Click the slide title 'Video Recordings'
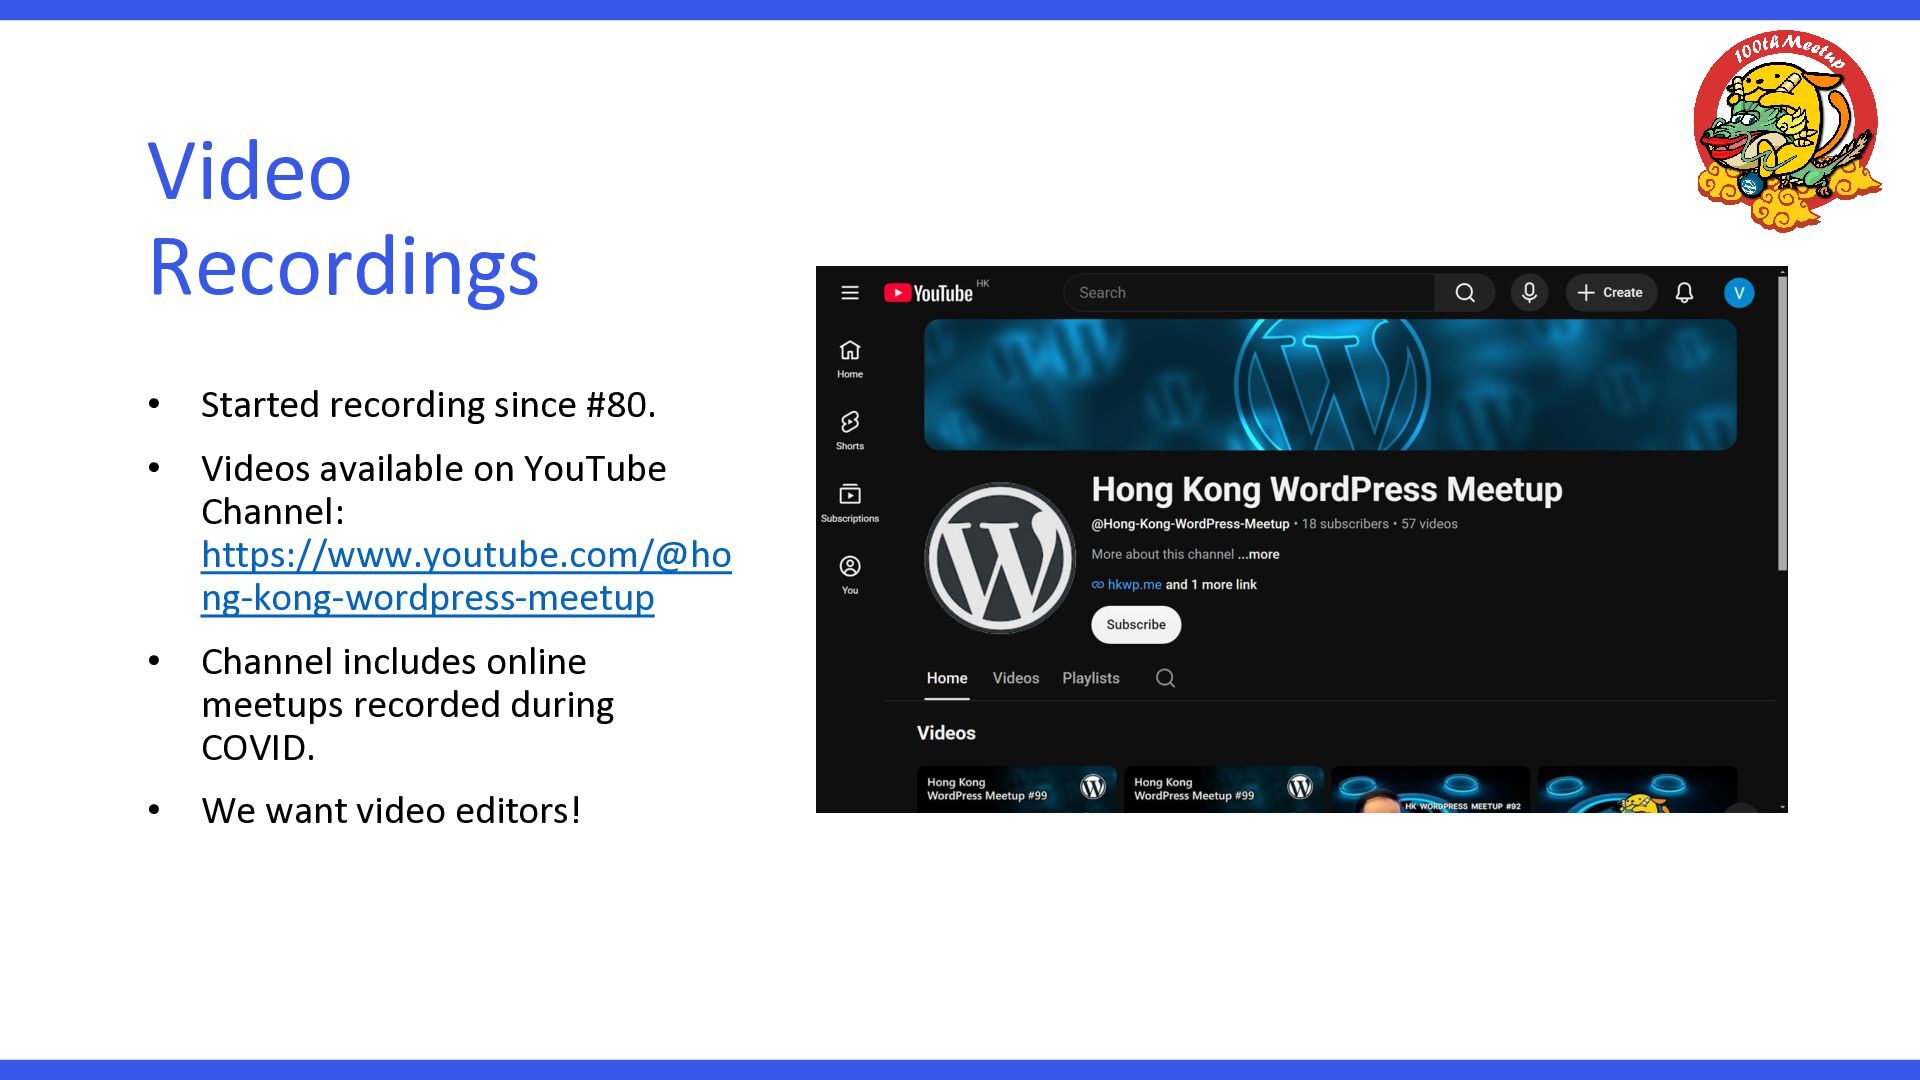Viewport: 1920px width, 1080px height. [344, 218]
